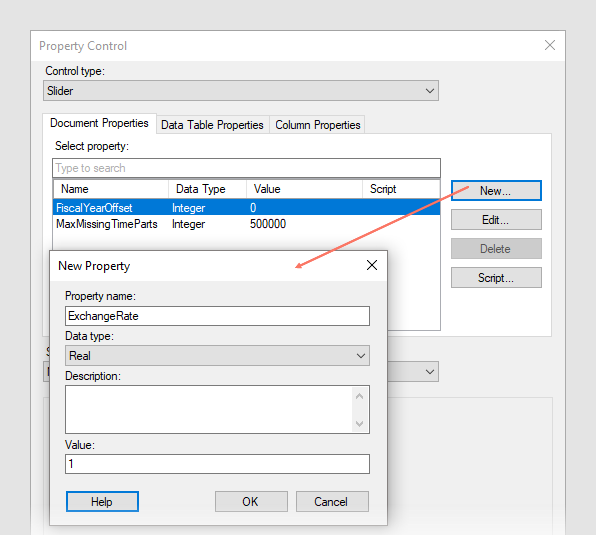Image resolution: width=596 pixels, height=535 pixels.
Task: Open Help for New Property
Action: pos(102,502)
